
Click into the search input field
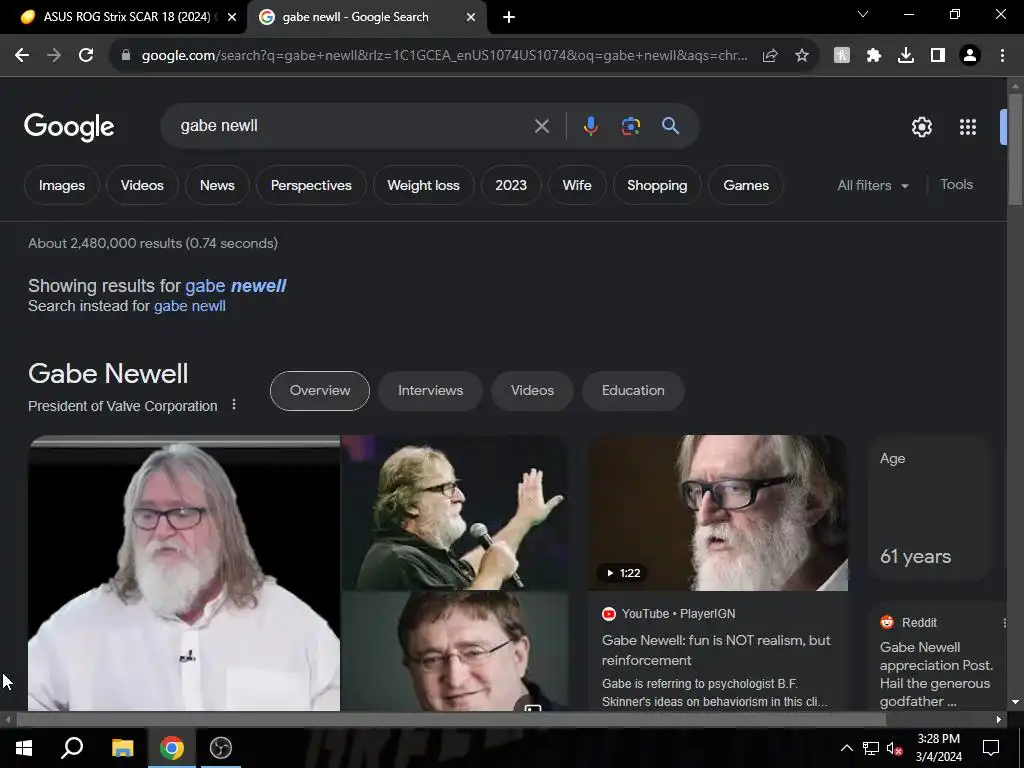coord(353,126)
